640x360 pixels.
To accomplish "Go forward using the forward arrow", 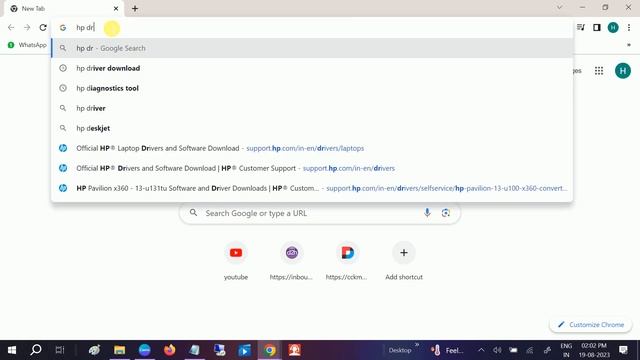I will [27, 27].
